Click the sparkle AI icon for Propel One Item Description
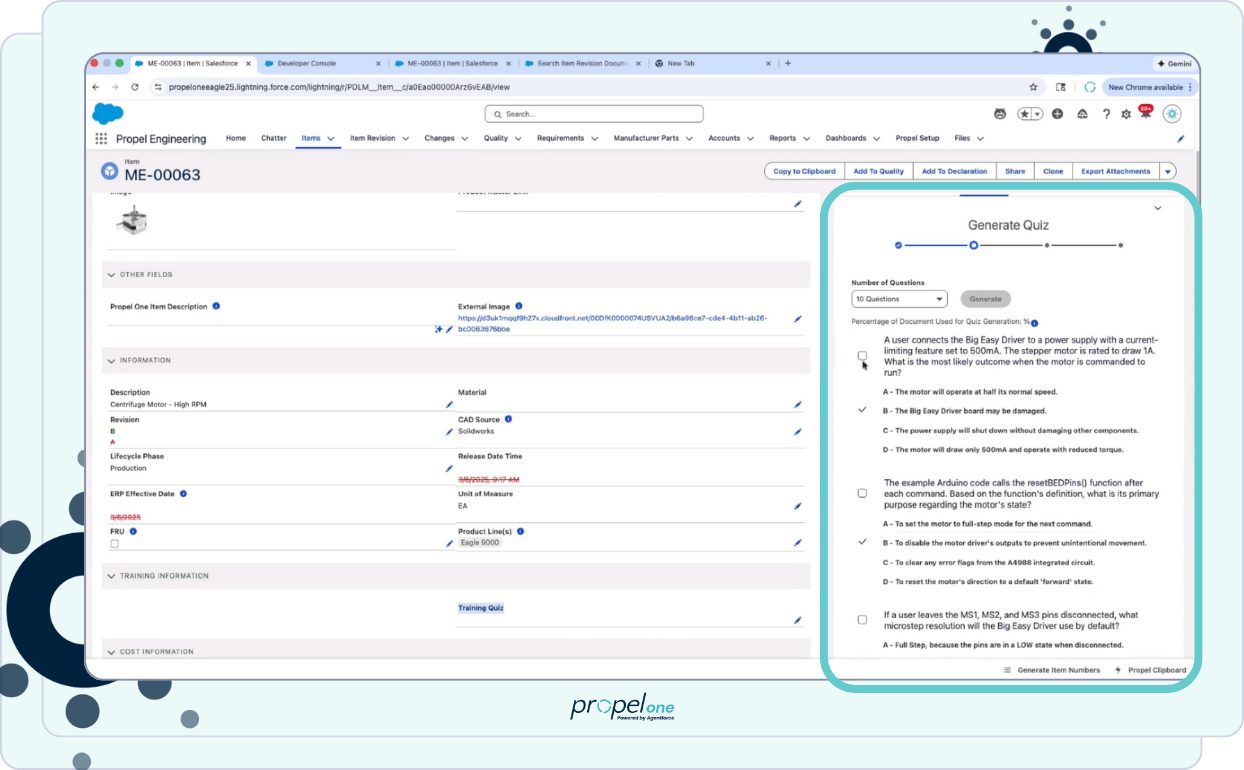Image resolution: width=1244 pixels, height=770 pixels. pos(438,329)
